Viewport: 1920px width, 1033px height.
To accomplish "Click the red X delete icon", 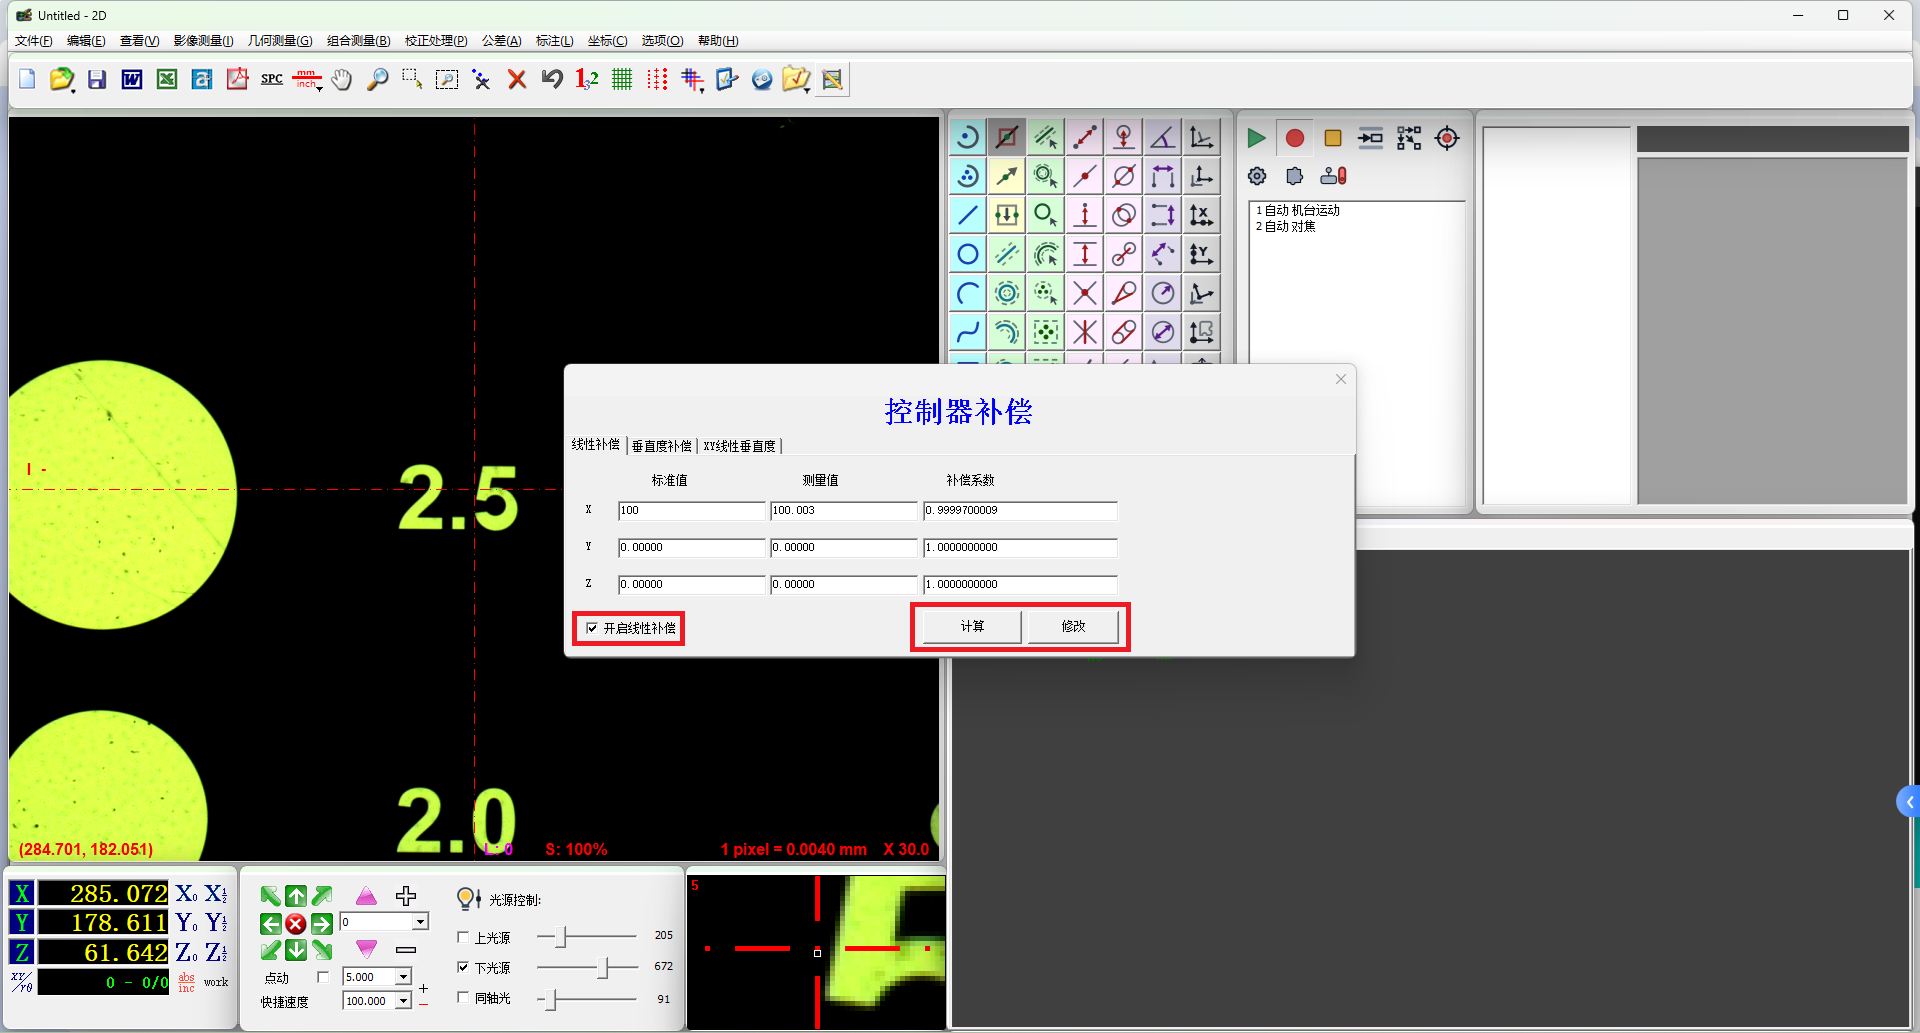I will (517, 79).
